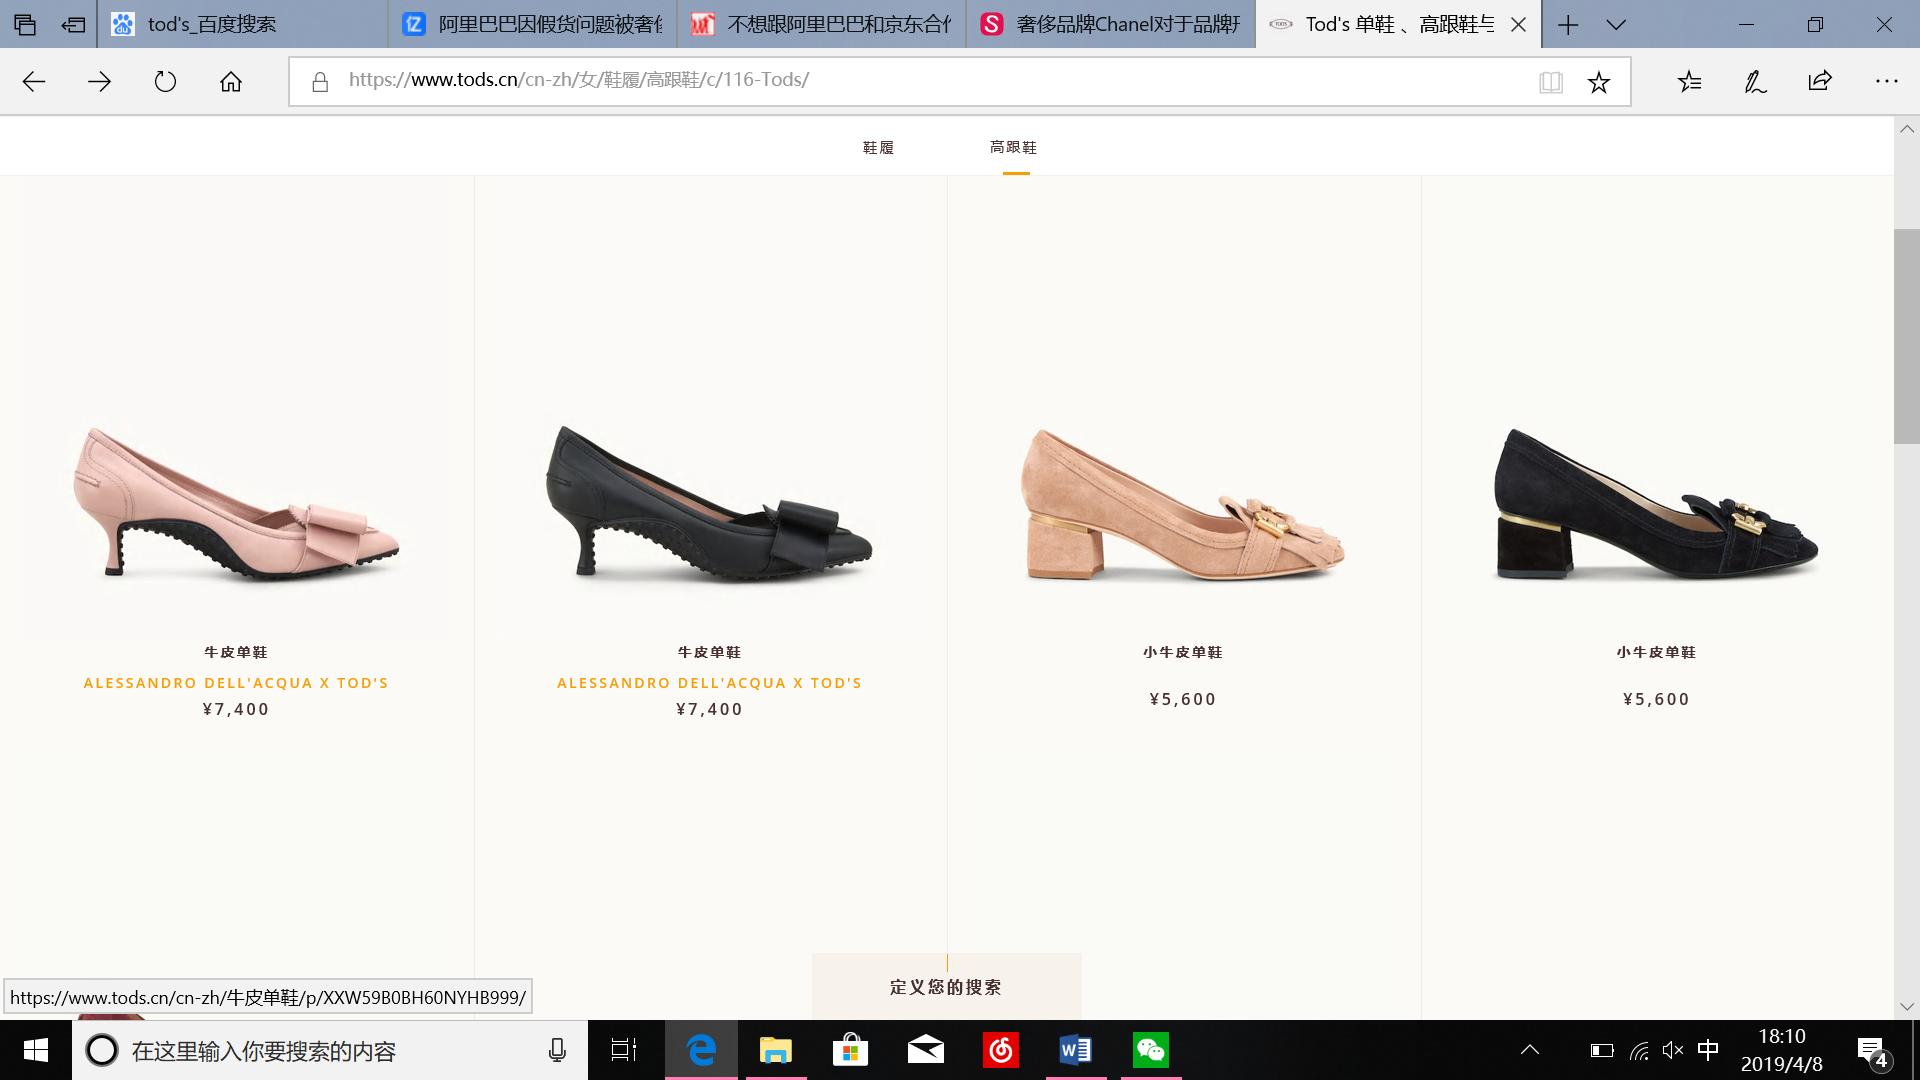Open a new browser tab

[1568, 24]
